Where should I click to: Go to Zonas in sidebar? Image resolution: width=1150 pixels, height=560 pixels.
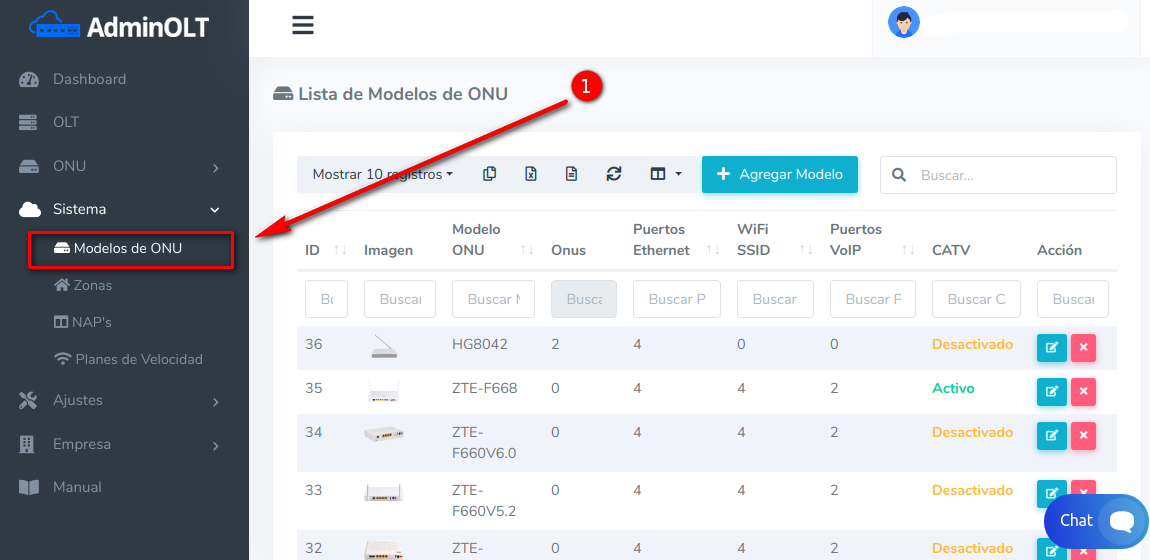point(92,285)
